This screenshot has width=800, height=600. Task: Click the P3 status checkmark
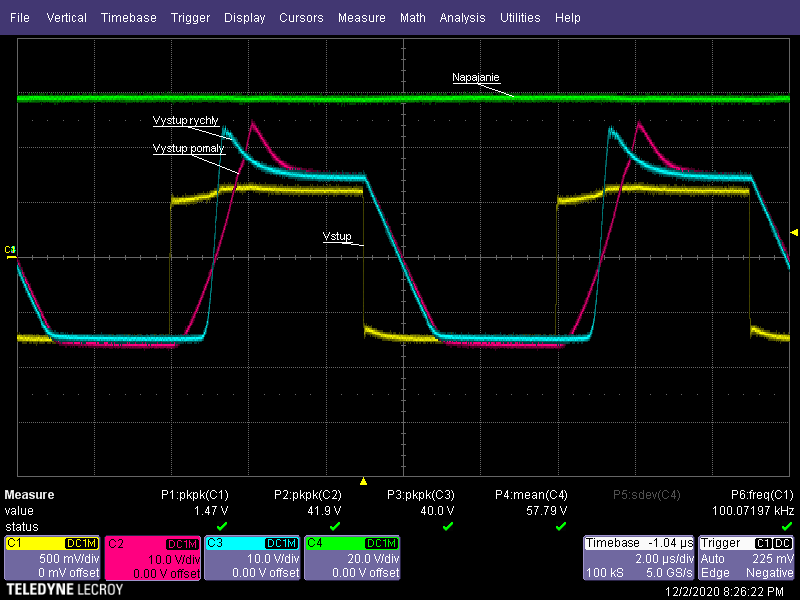448,526
